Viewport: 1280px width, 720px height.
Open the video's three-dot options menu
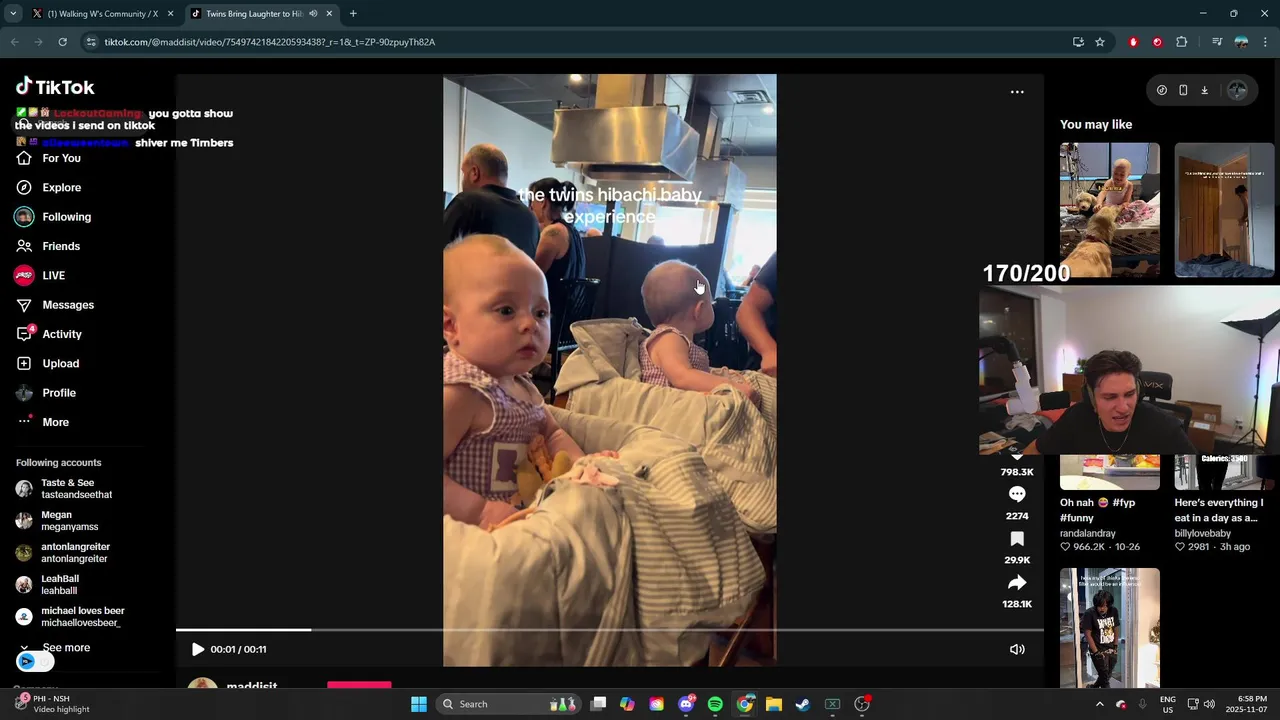tap(1017, 92)
